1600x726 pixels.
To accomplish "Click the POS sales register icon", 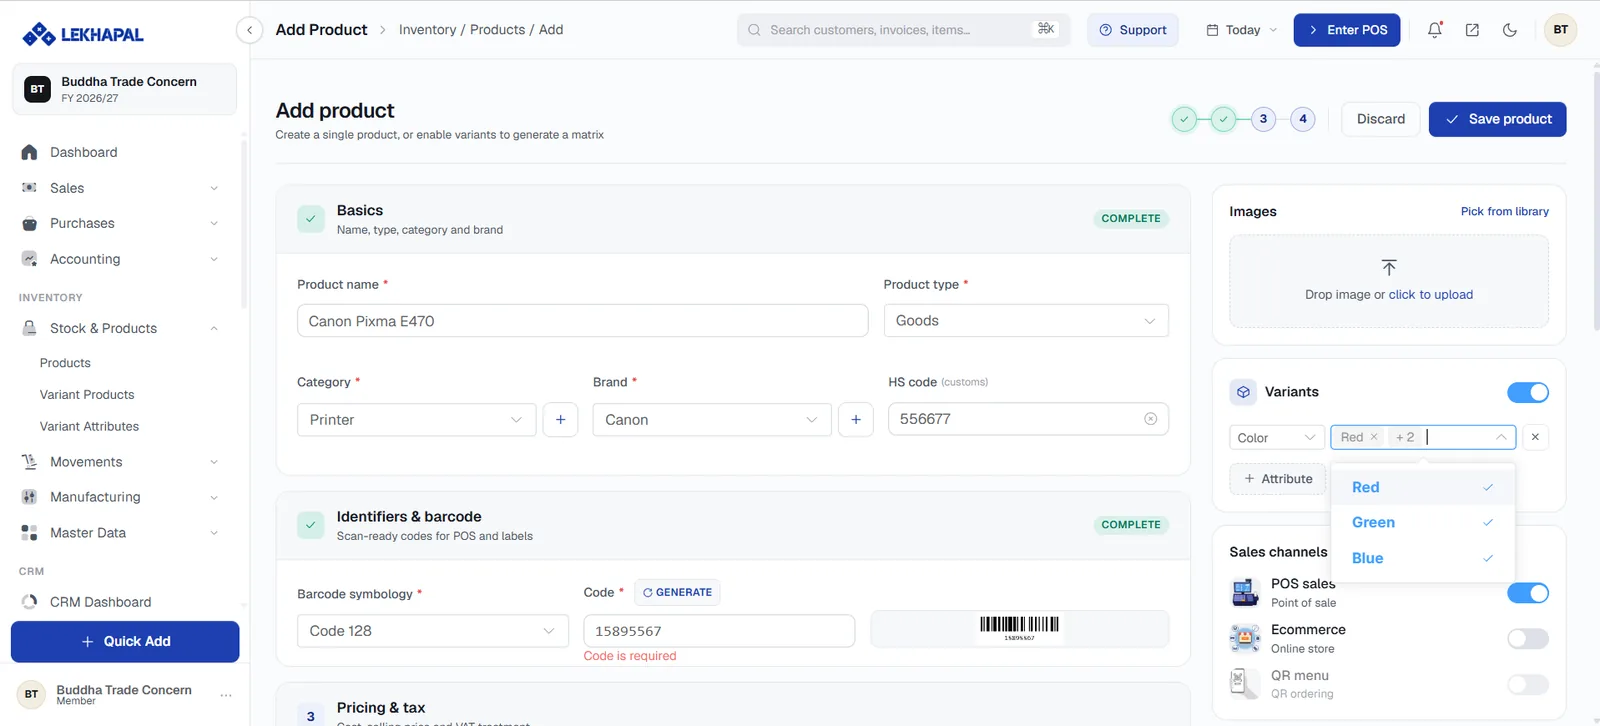I will pyautogui.click(x=1245, y=593).
